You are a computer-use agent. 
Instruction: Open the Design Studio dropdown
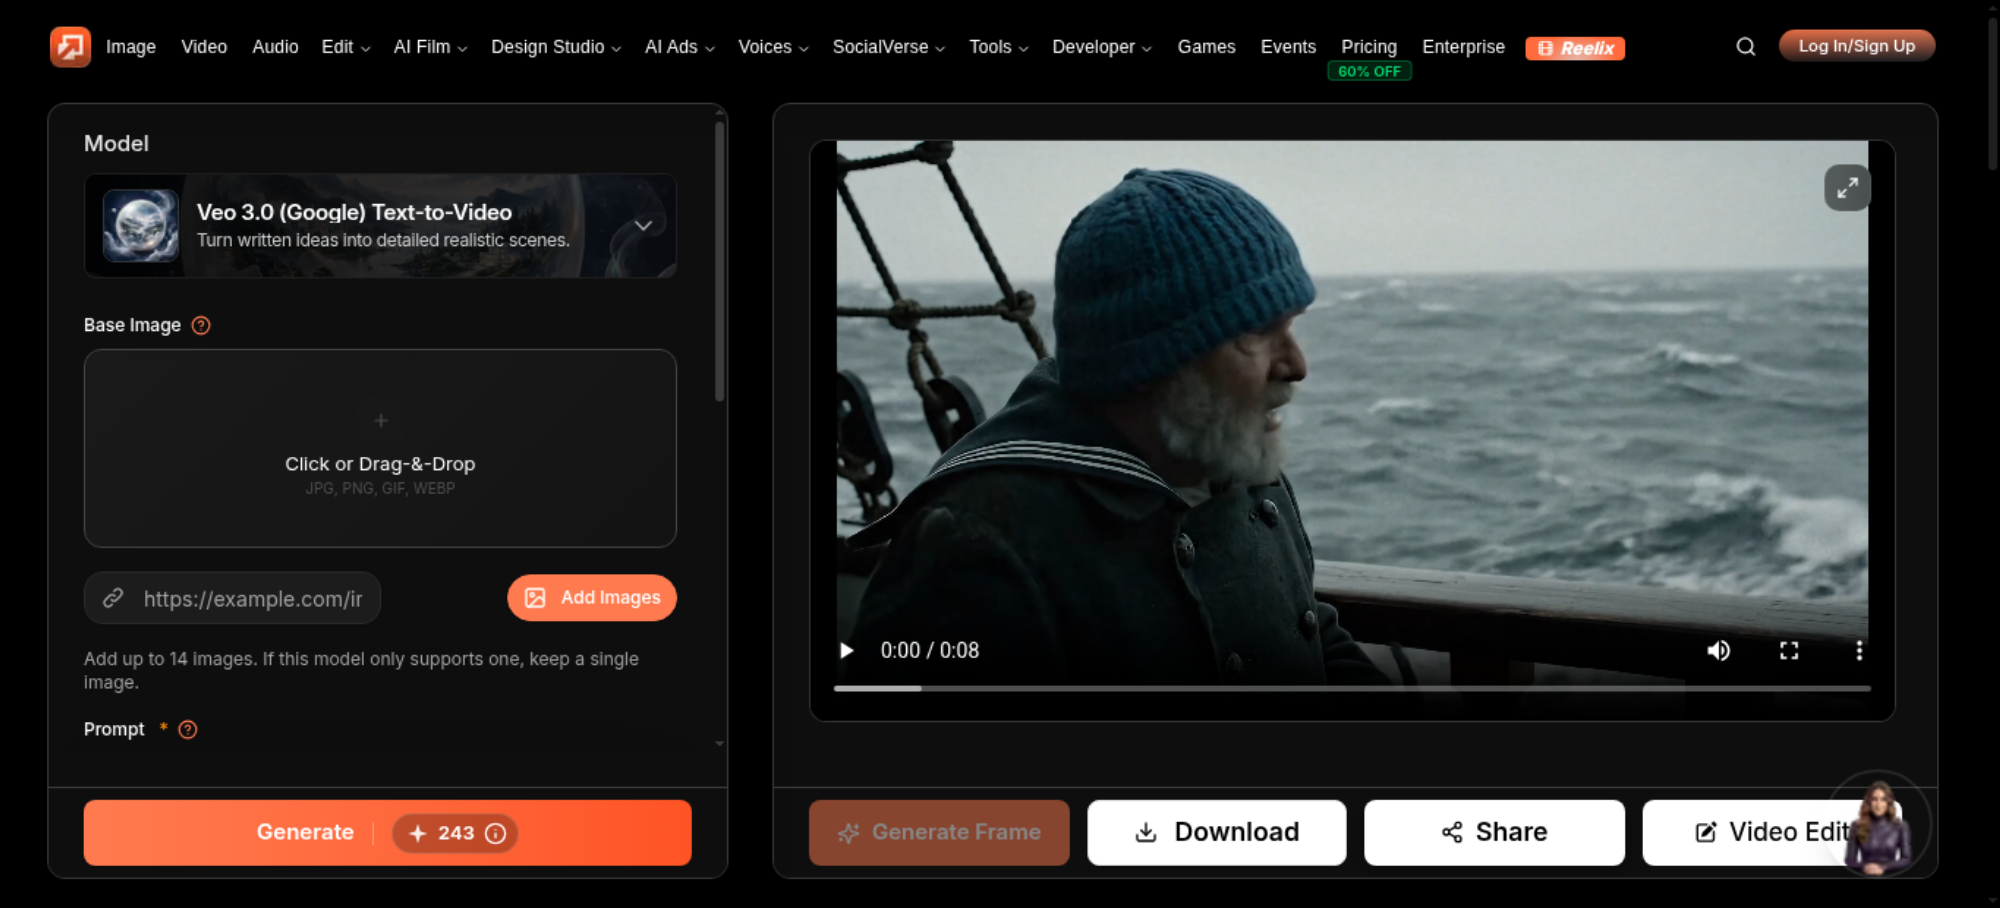coord(556,47)
